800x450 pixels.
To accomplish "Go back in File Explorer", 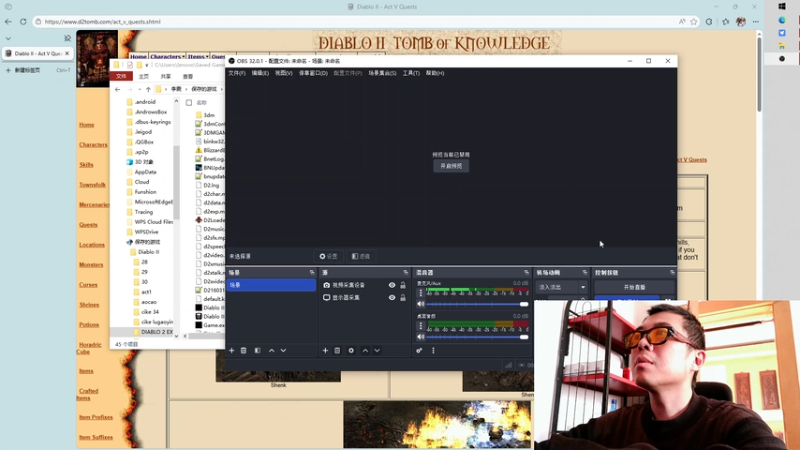I will click(x=118, y=89).
